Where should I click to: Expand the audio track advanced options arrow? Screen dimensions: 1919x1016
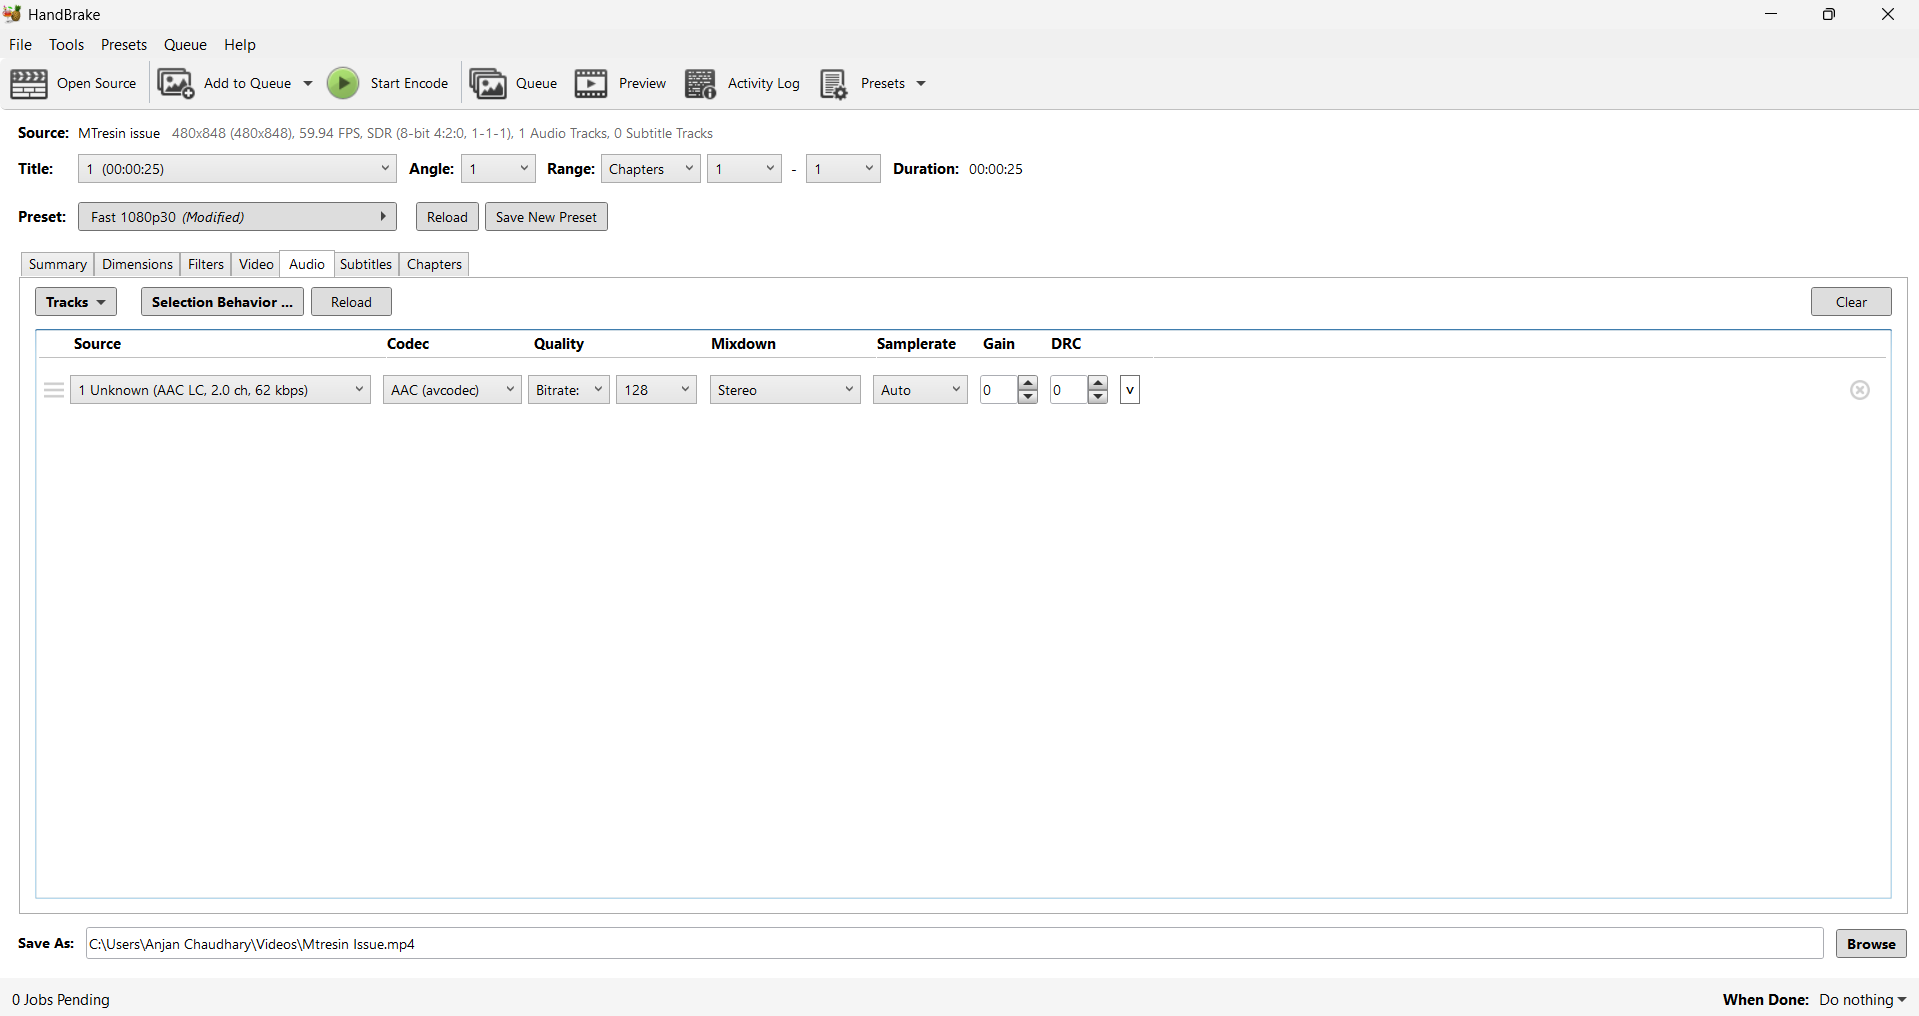(x=1130, y=390)
